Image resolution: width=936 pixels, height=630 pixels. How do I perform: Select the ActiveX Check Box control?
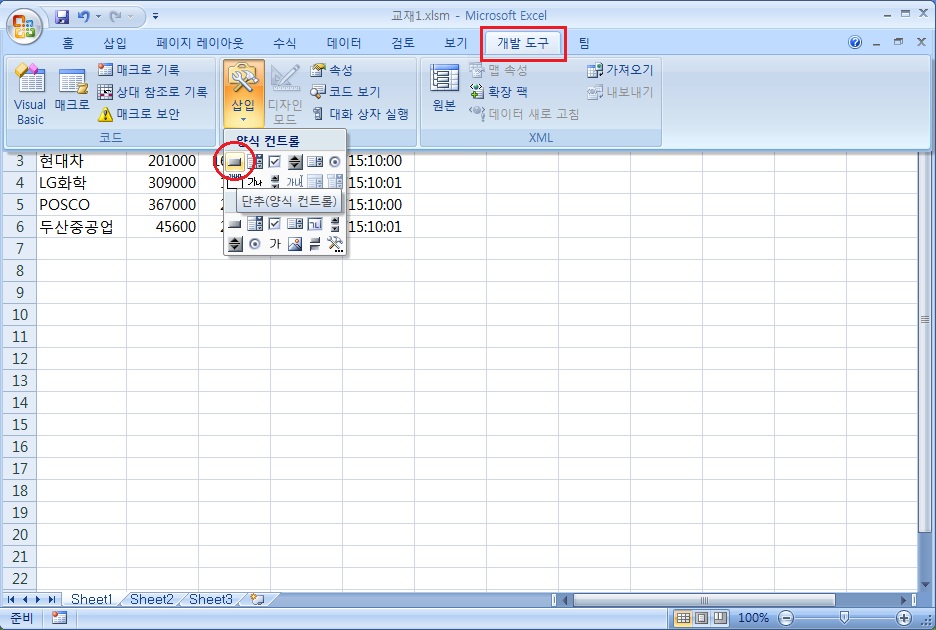[275, 224]
